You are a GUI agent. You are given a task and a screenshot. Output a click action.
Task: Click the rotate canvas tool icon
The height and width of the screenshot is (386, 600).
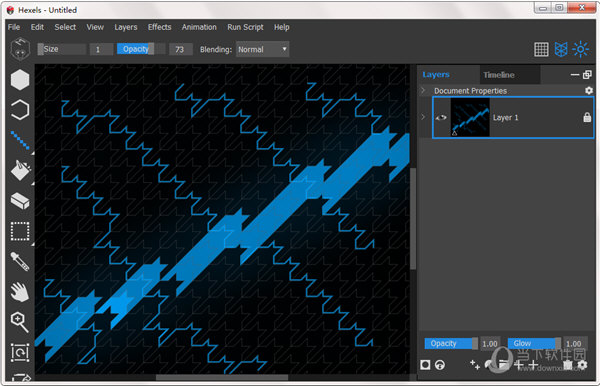tap(20, 352)
